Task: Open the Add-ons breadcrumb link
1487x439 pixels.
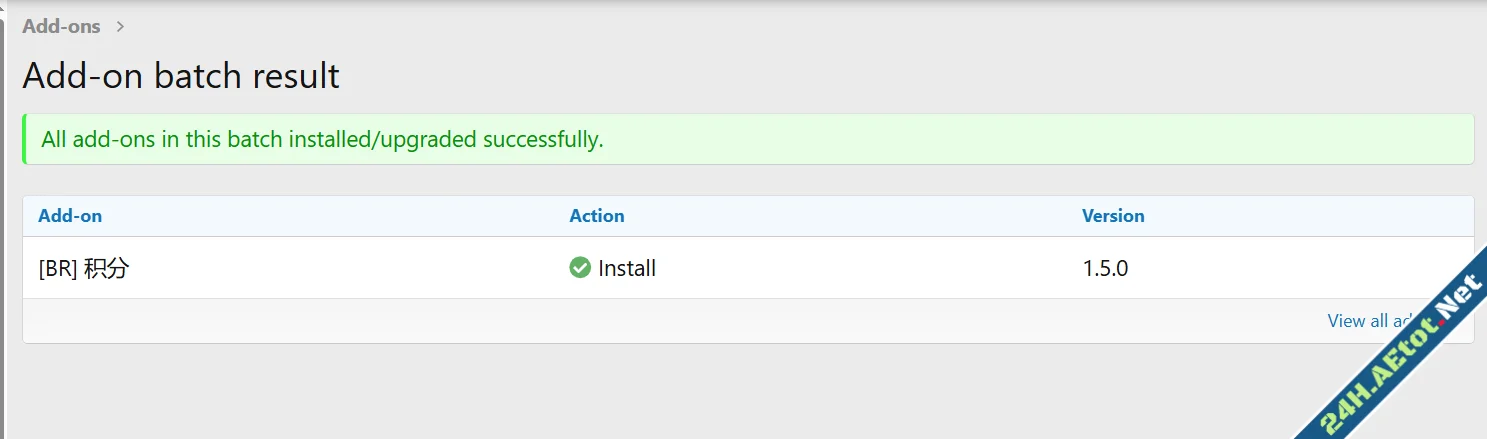Action: 61,27
